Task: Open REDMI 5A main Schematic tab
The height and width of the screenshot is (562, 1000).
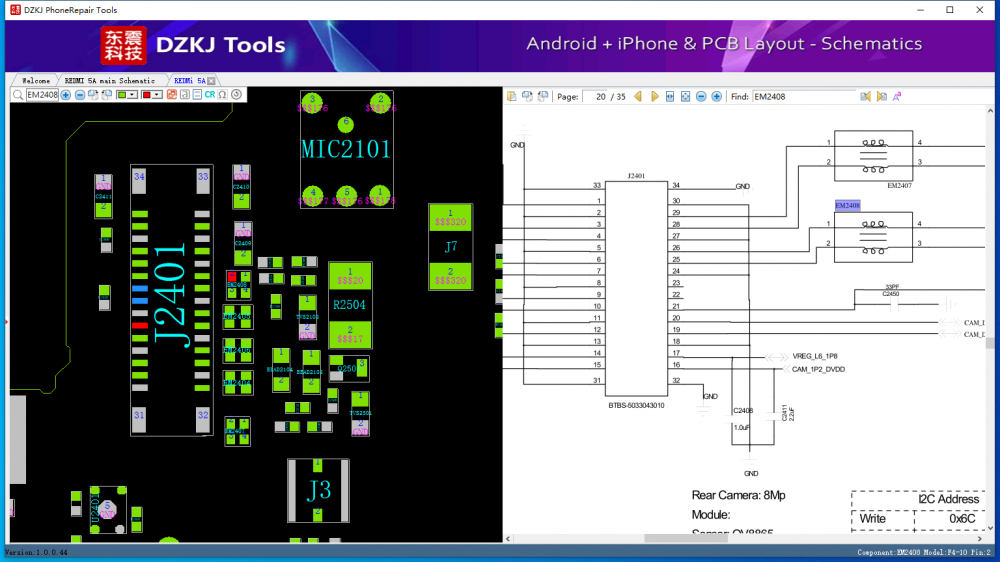Action: tap(109, 80)
